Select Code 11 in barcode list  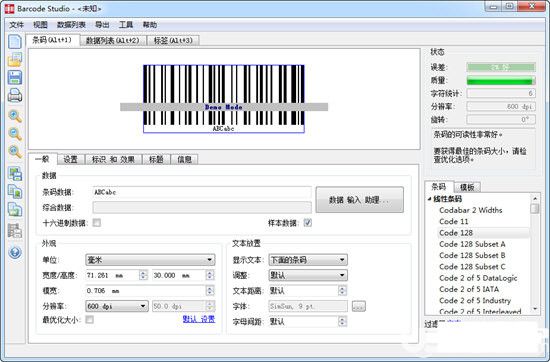click(x=454, y=221)
